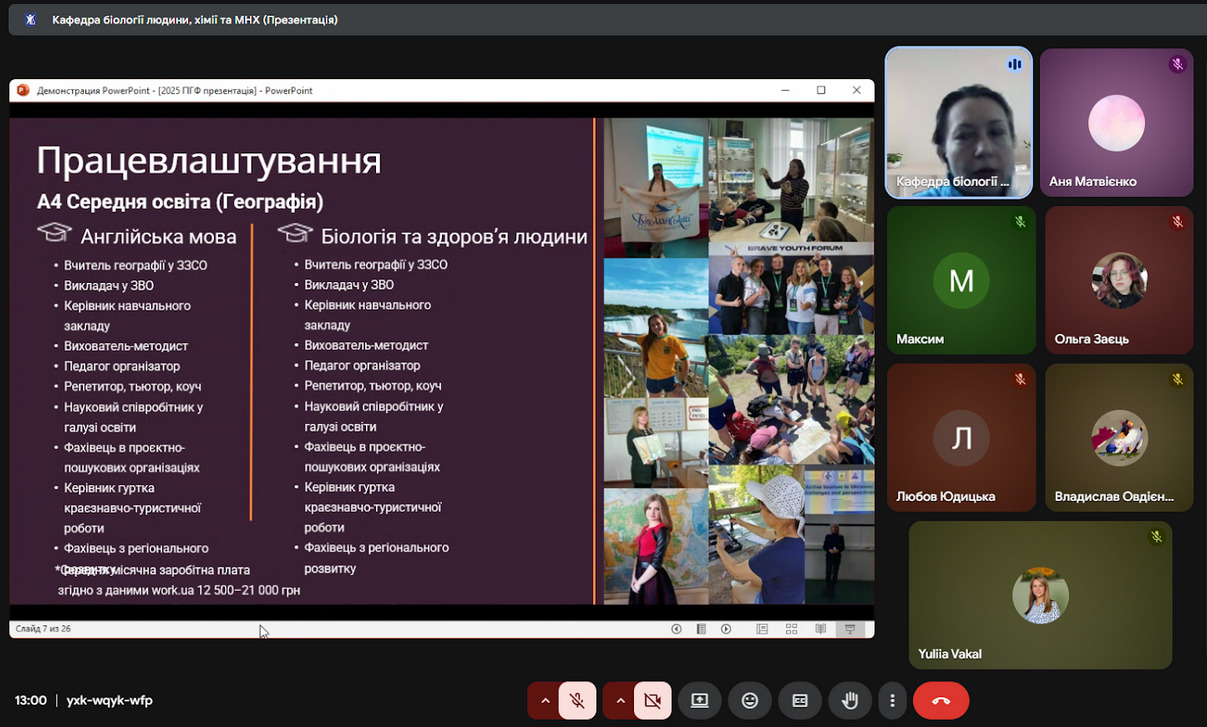Viewport: 1207px width, 727px height.
Task: Select Аня Матвієнко participant tile
Action: [x=1116, y=123]
